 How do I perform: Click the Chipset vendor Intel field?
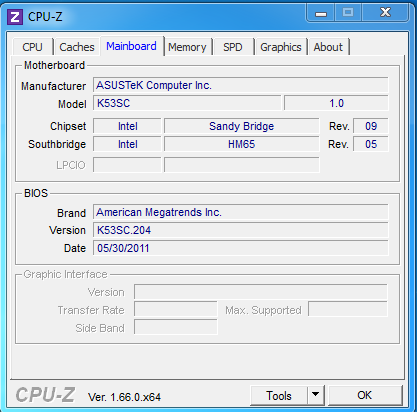click(x=127, y=126)
